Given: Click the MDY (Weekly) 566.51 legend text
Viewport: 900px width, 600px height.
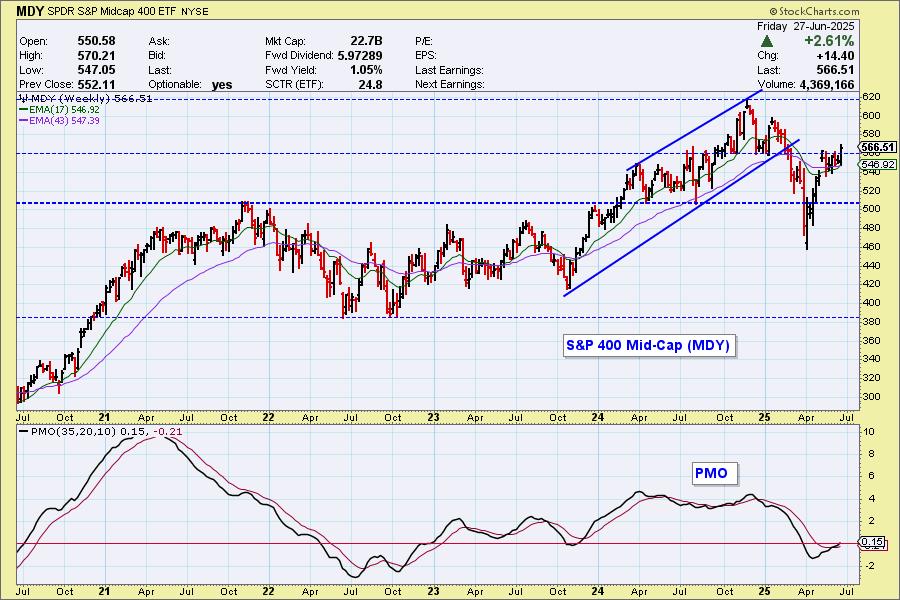Looking at the screenshot, I should 92,98.
